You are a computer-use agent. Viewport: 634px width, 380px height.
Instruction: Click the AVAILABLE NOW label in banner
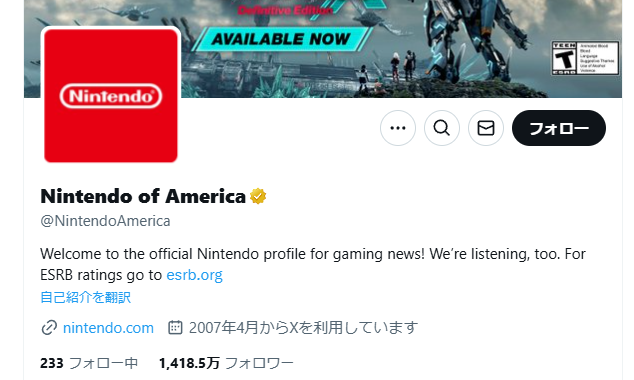(x=281, y=39)
